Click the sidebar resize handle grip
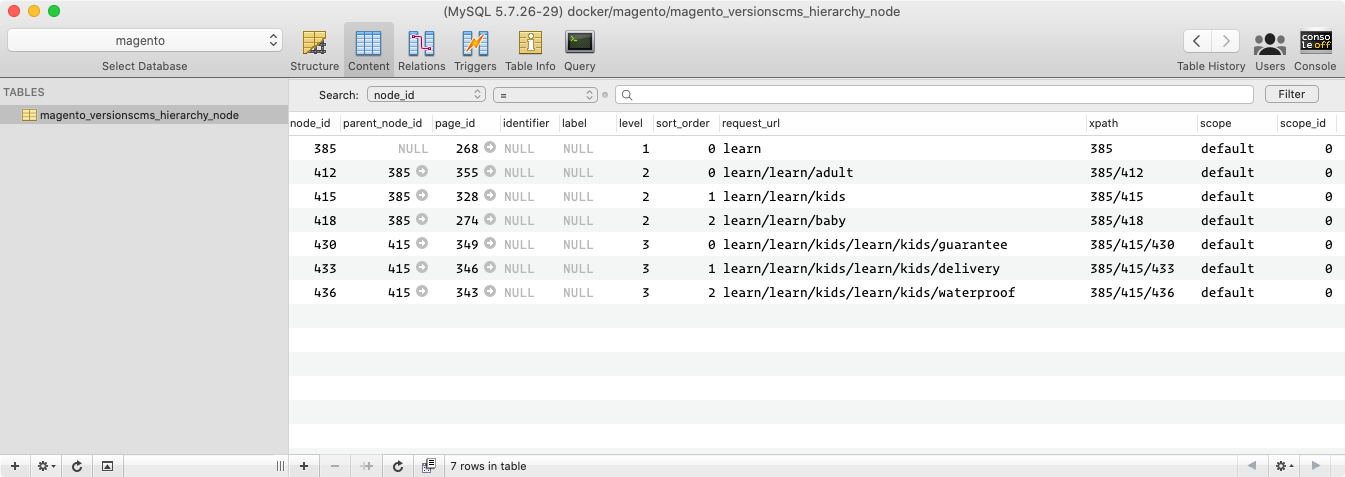The width and height of the screenshot is (1345, 477). pyautogui.click(x=280, y=466)
